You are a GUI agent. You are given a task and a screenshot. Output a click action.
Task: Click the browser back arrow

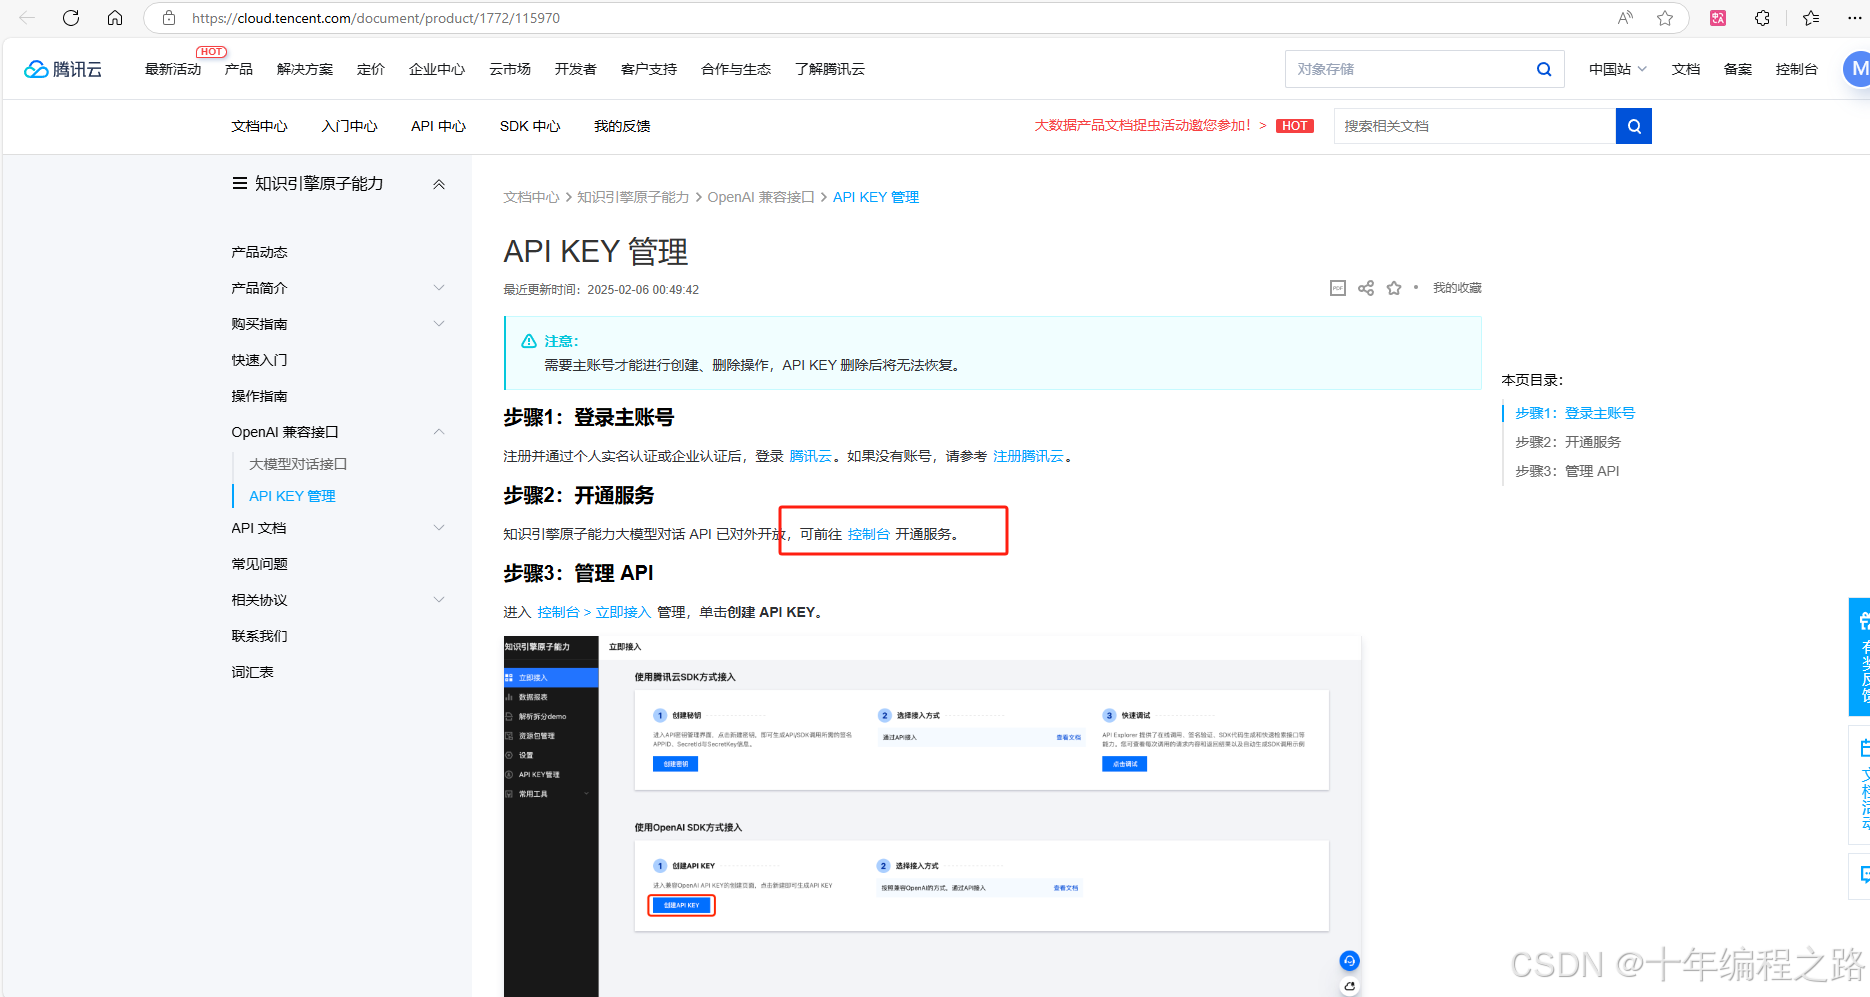[x=27, y=18]
